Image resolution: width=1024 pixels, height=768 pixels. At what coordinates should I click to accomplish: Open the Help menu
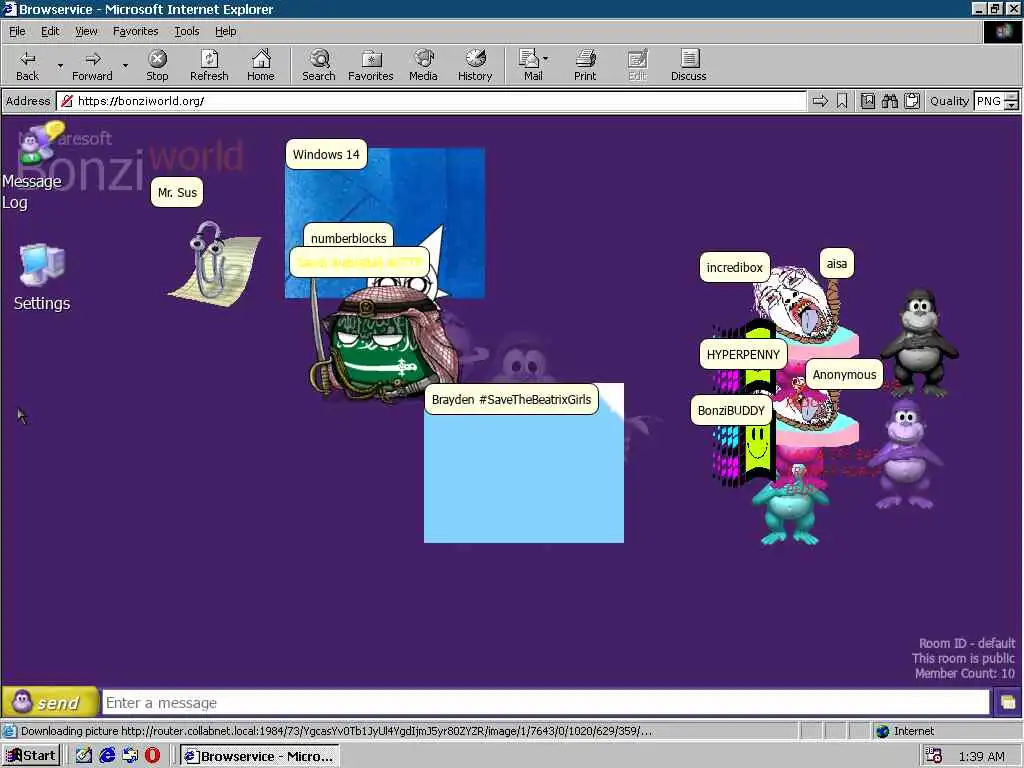[225, 31]
